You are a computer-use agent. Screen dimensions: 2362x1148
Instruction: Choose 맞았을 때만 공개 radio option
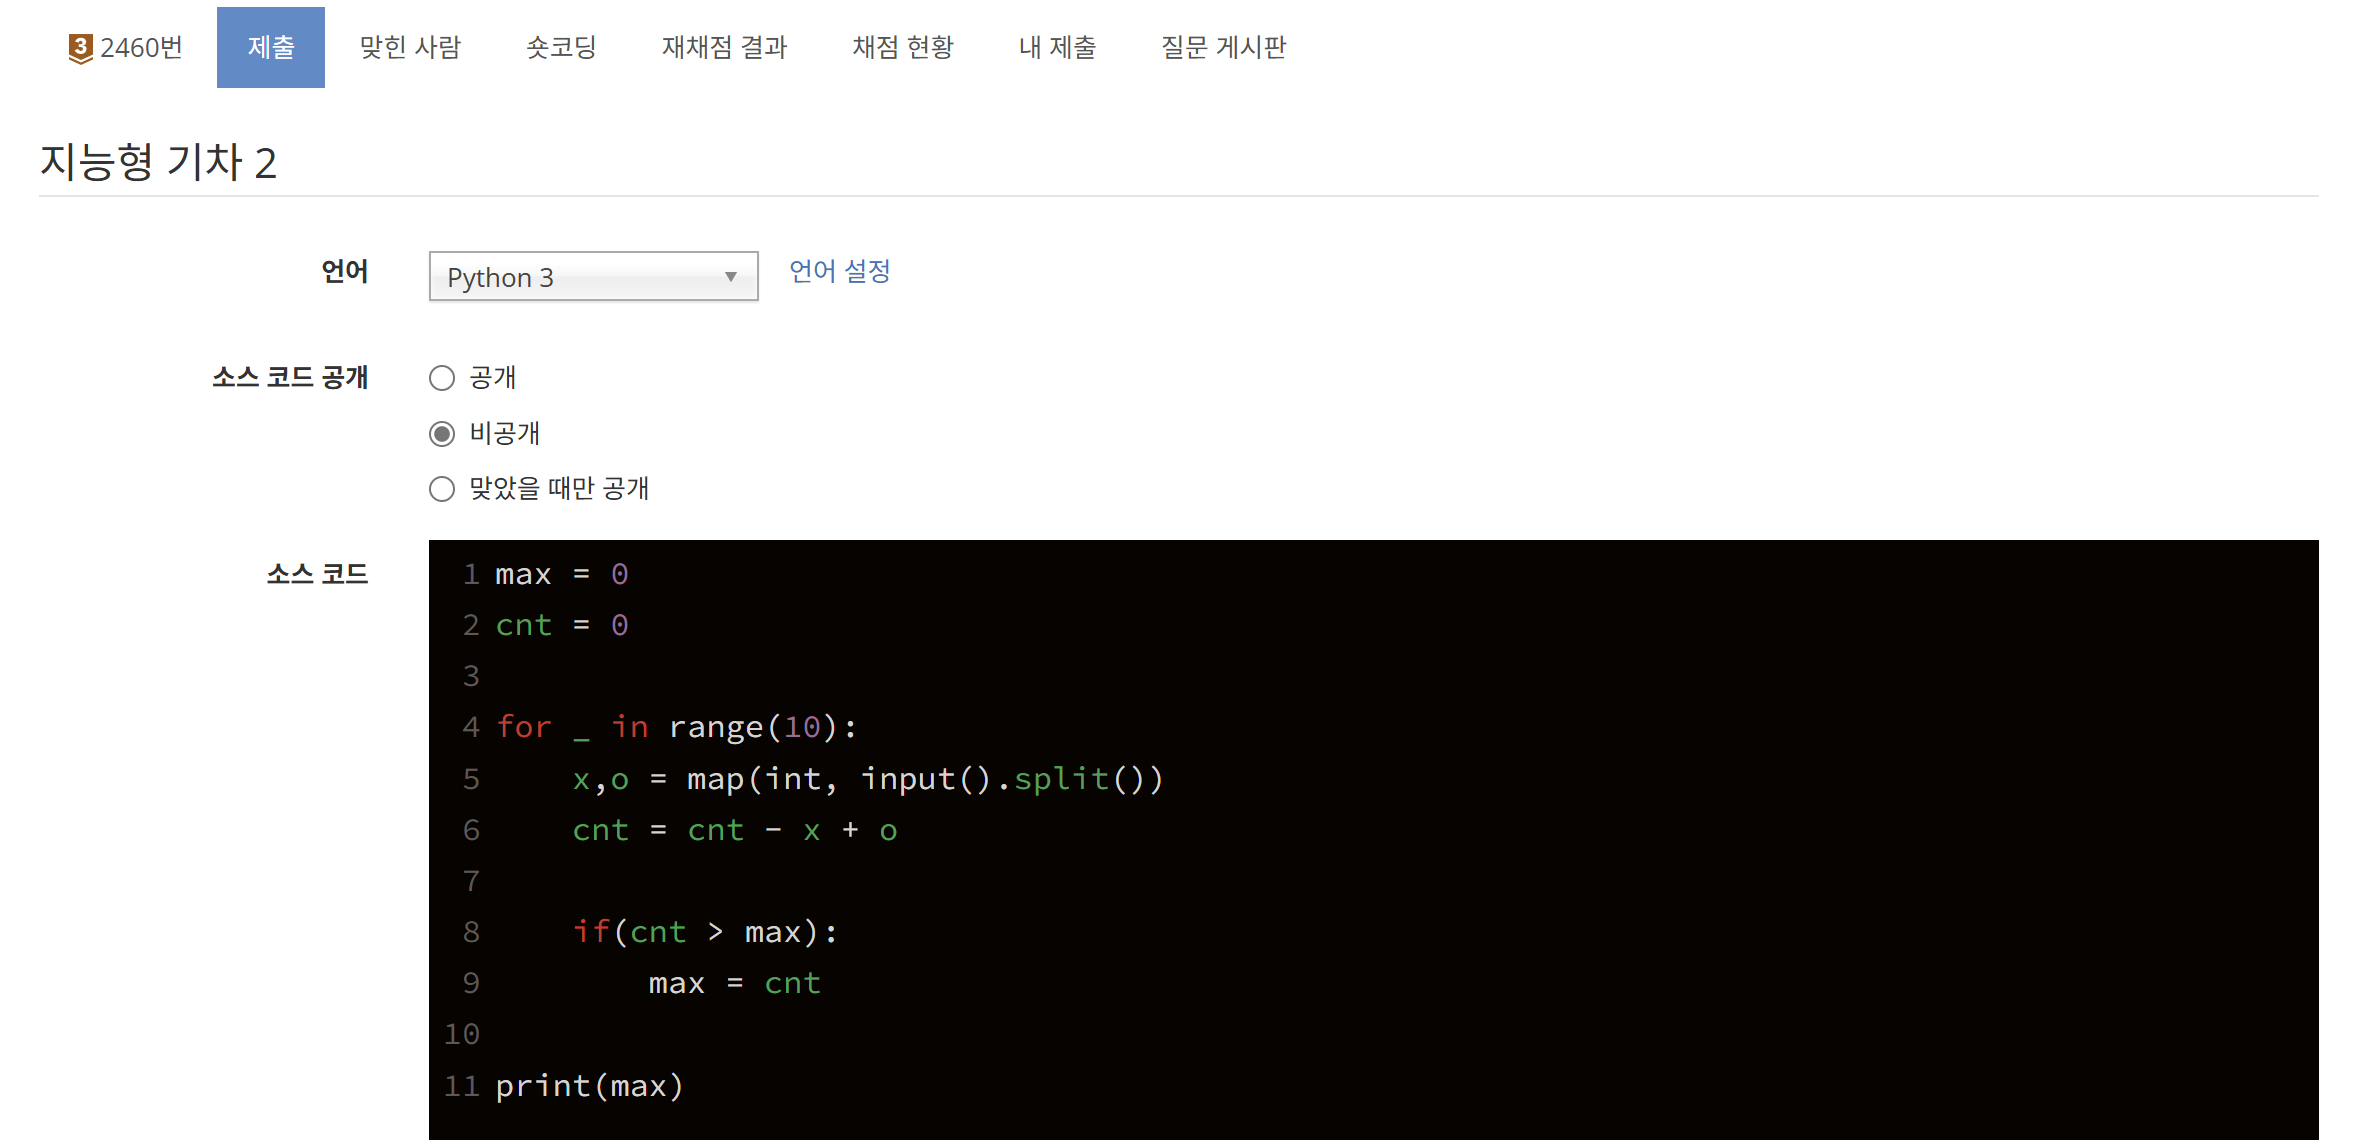click(442, 489)
